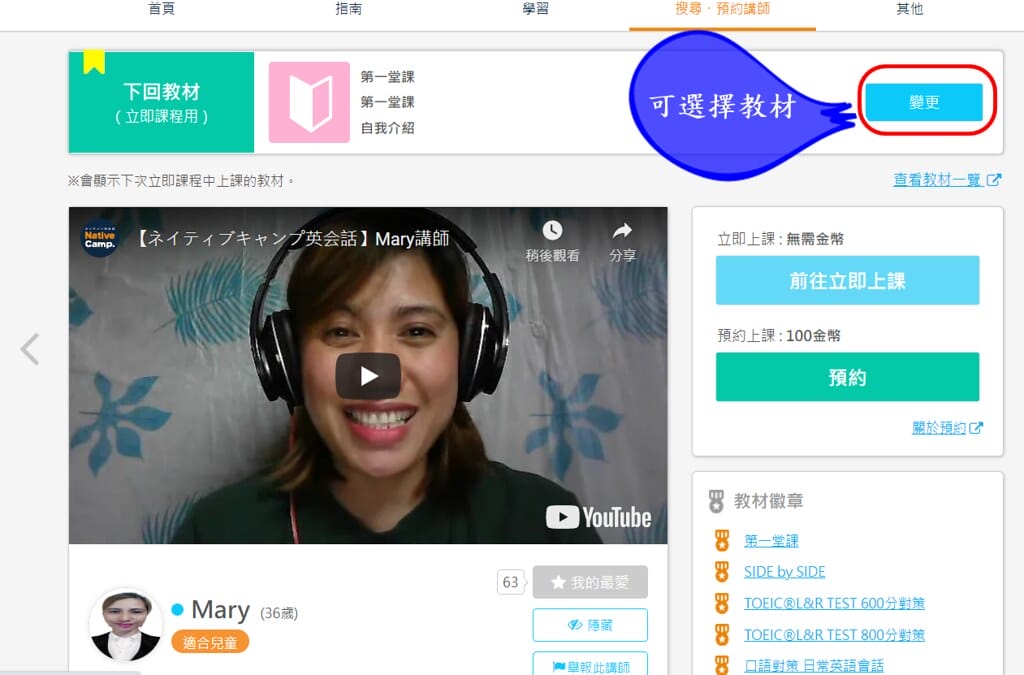1024x675 pixels.
Task: Open video title ネイティブキャンプ英会話 Mary講師
Action: (x=293, y=238)
